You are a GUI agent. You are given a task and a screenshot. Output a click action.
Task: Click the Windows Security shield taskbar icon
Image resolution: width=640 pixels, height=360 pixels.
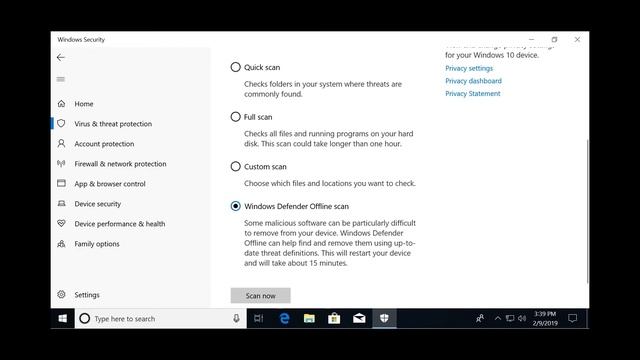coord(384,318)
